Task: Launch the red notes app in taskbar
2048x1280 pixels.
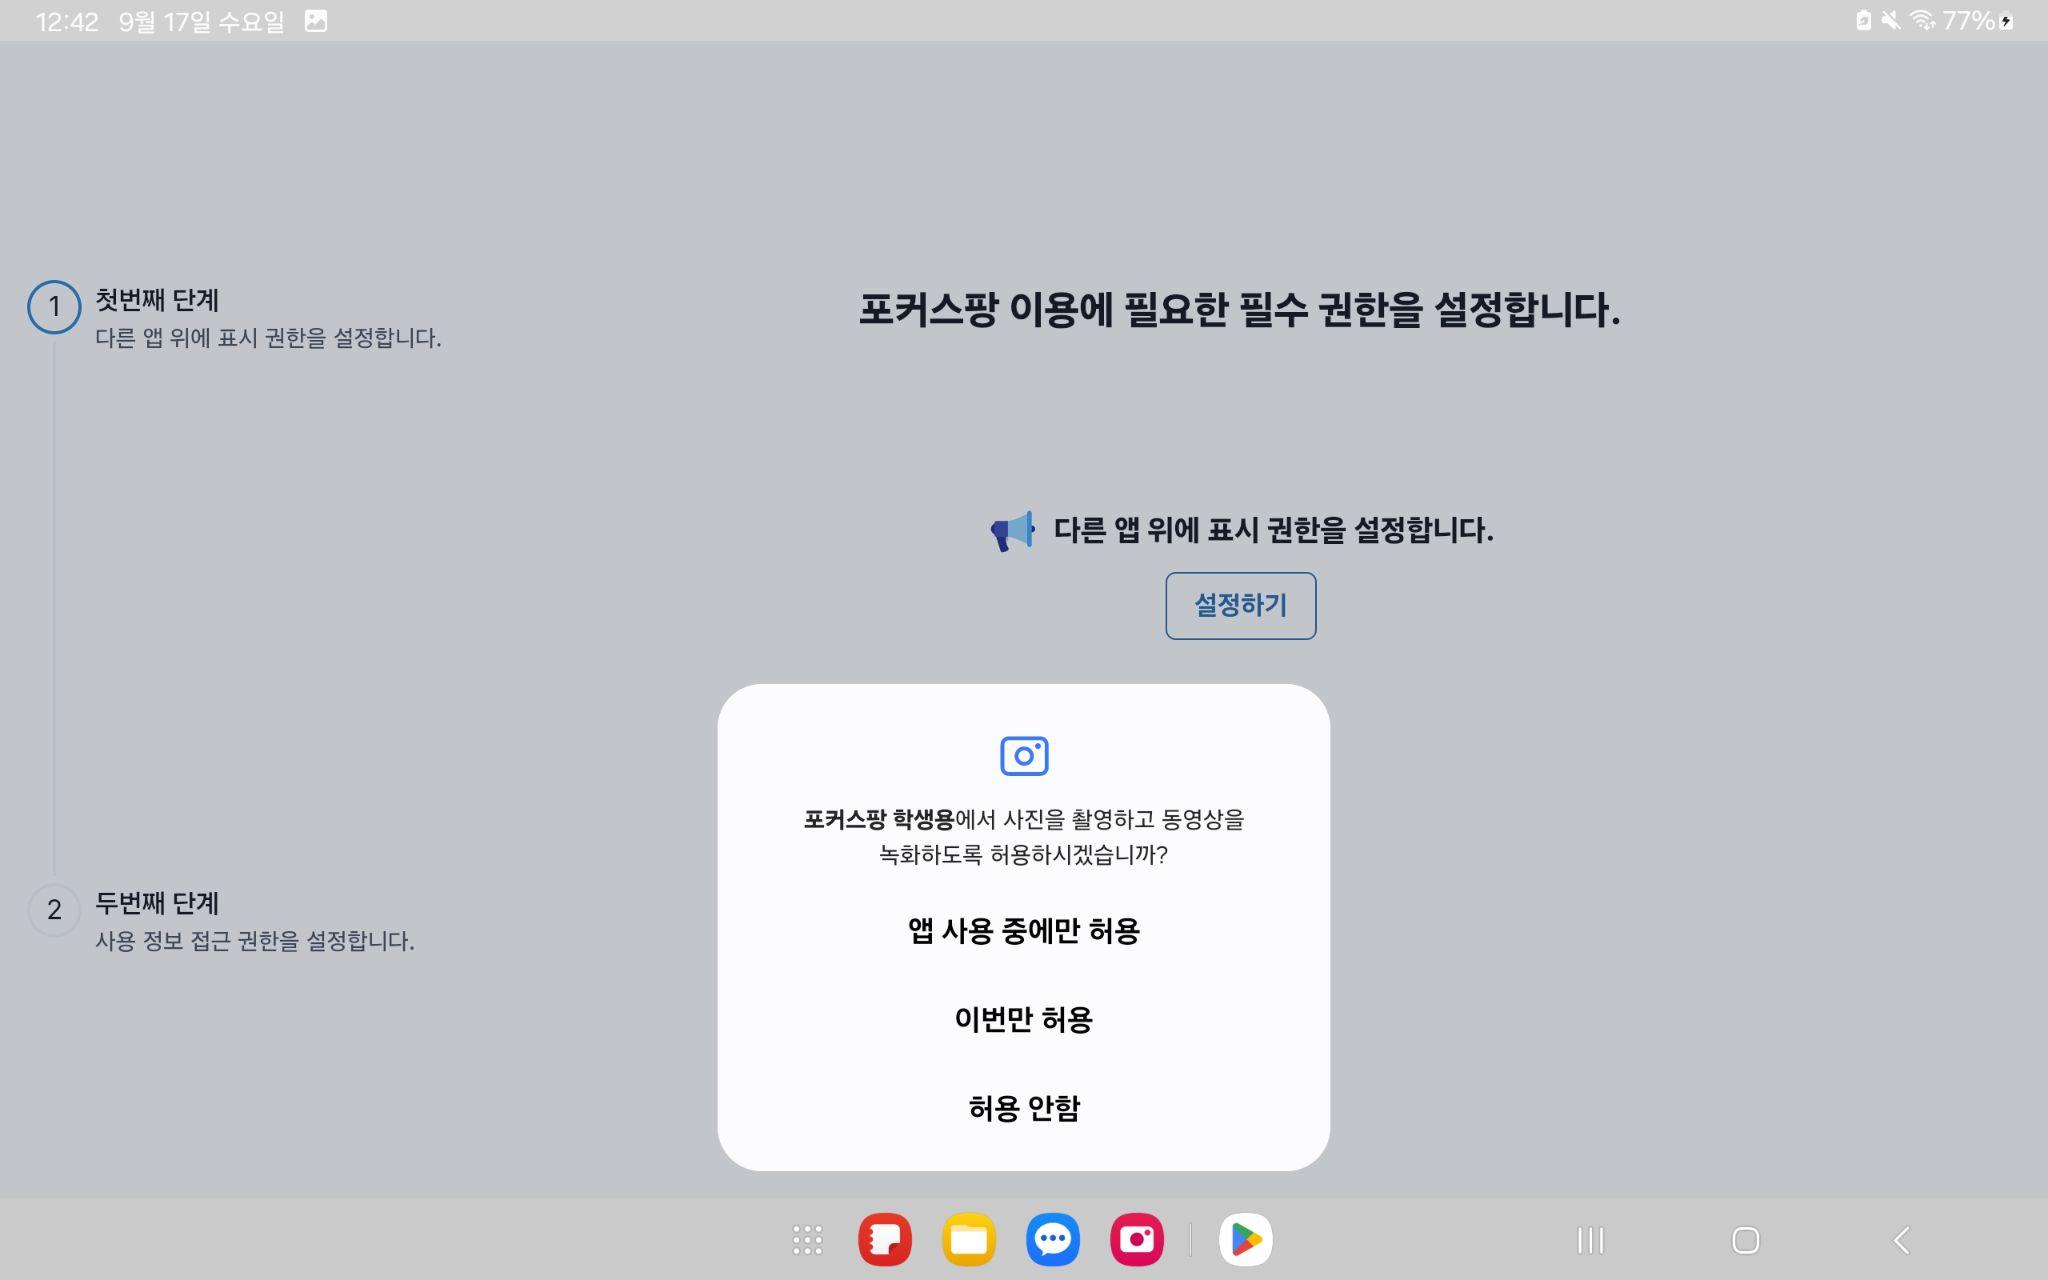Action: pyautogui.click(x=884, y=1240)
